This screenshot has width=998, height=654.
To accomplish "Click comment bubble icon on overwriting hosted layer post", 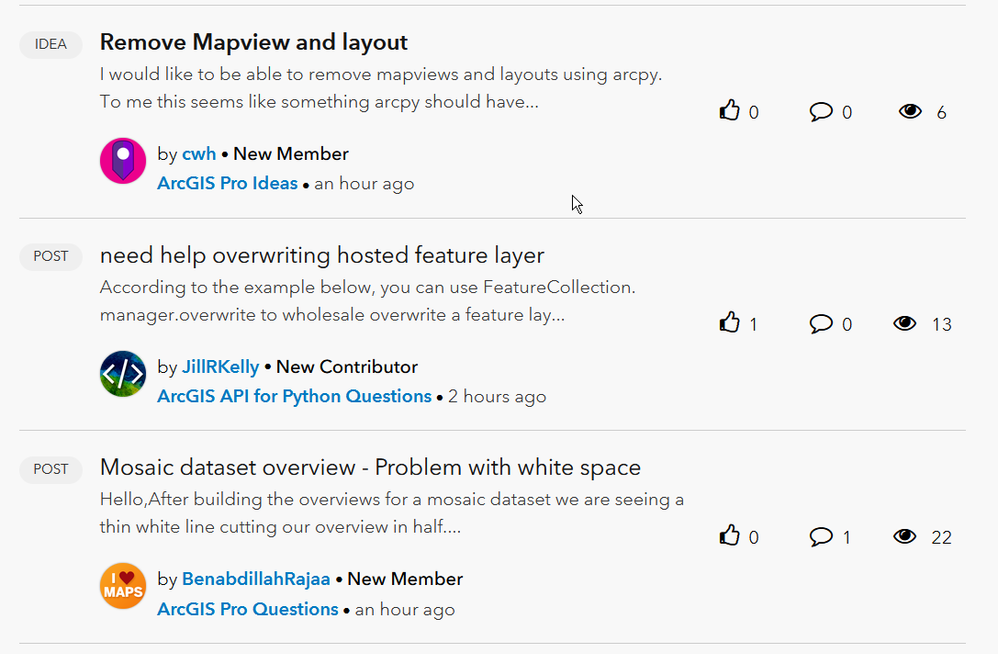I will click(821, 324).
